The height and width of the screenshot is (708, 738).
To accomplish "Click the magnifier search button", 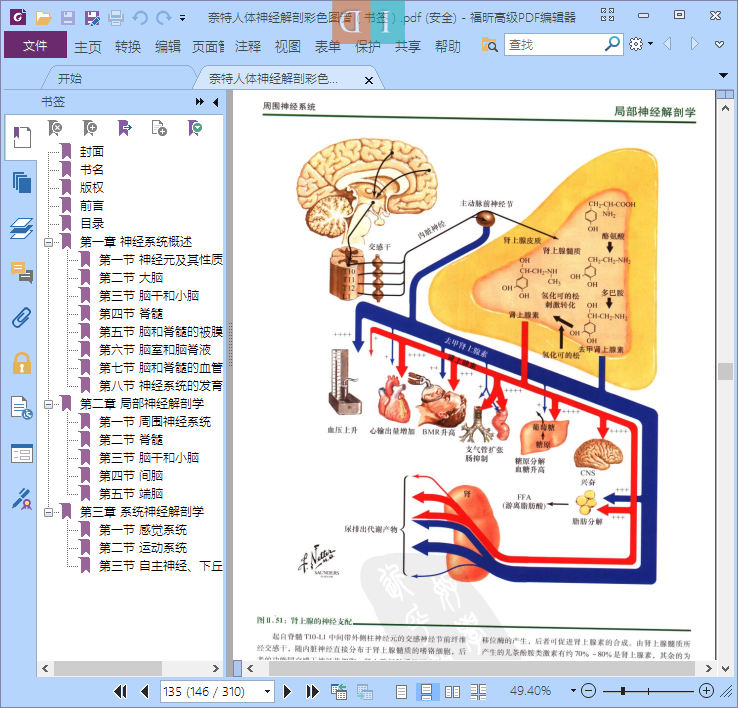I will (x=612, y=44).
